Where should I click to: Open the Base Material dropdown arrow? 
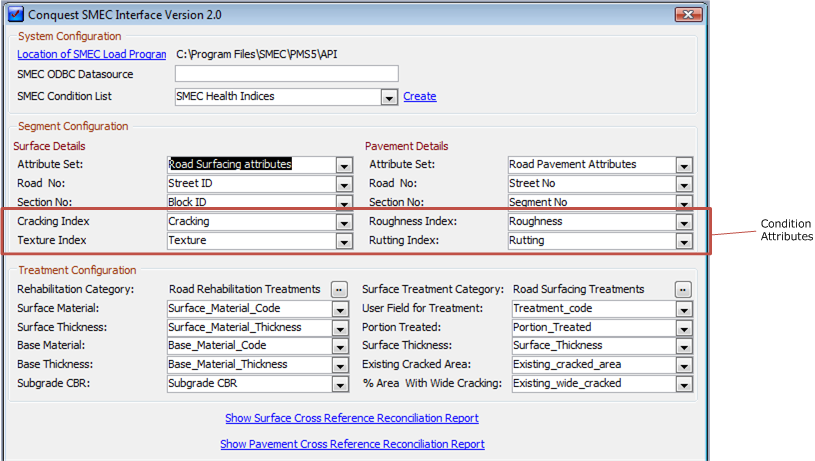click(340, 346)
